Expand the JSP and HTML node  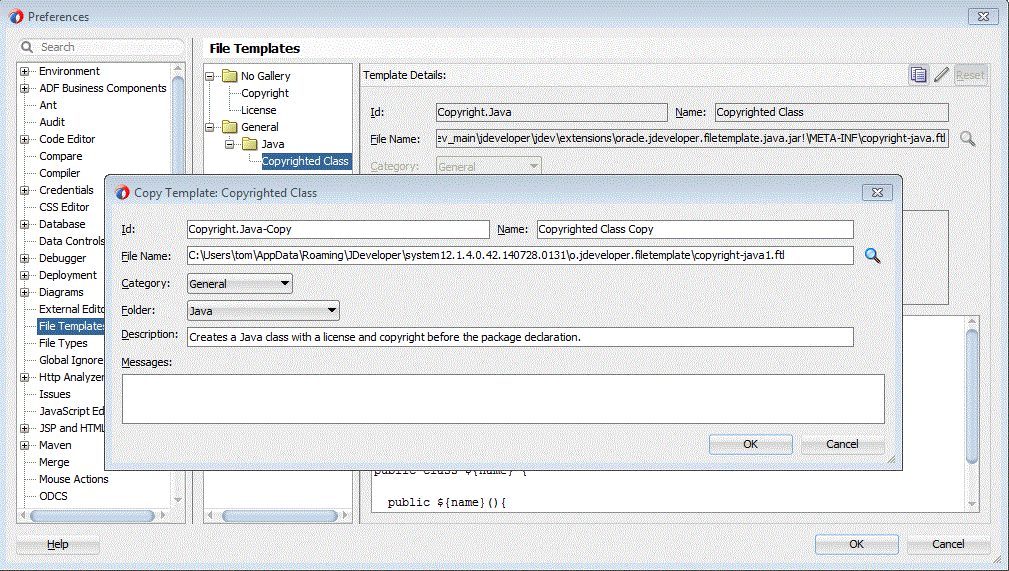click(24, 428)
